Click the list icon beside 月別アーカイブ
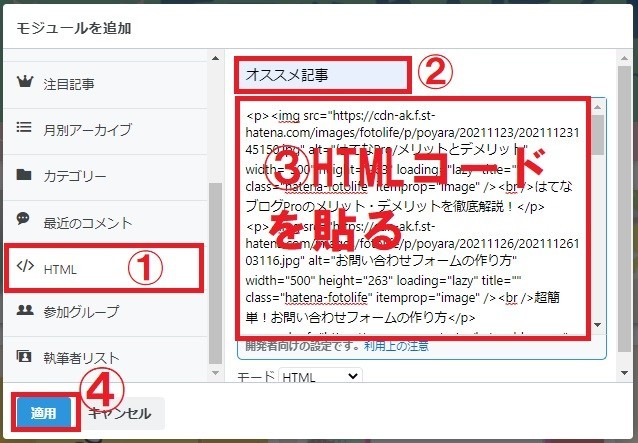 (24, 127)
